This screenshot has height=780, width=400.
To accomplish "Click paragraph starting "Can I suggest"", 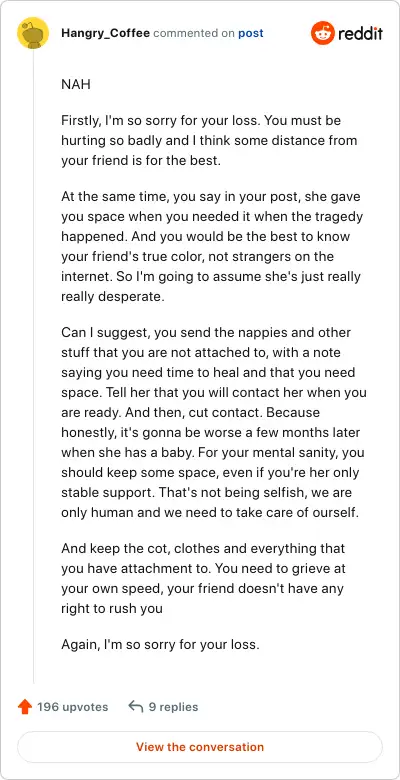I will click(x=214, y=422).
